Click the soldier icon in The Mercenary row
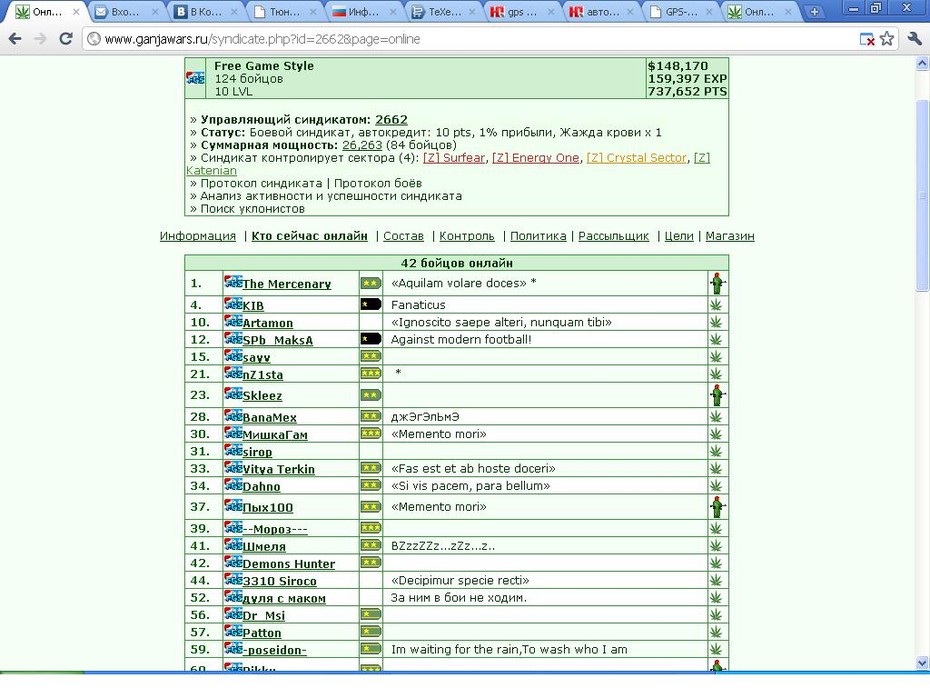Image resolution: width=930 pixels, height=698 pixels. point(718,283)
